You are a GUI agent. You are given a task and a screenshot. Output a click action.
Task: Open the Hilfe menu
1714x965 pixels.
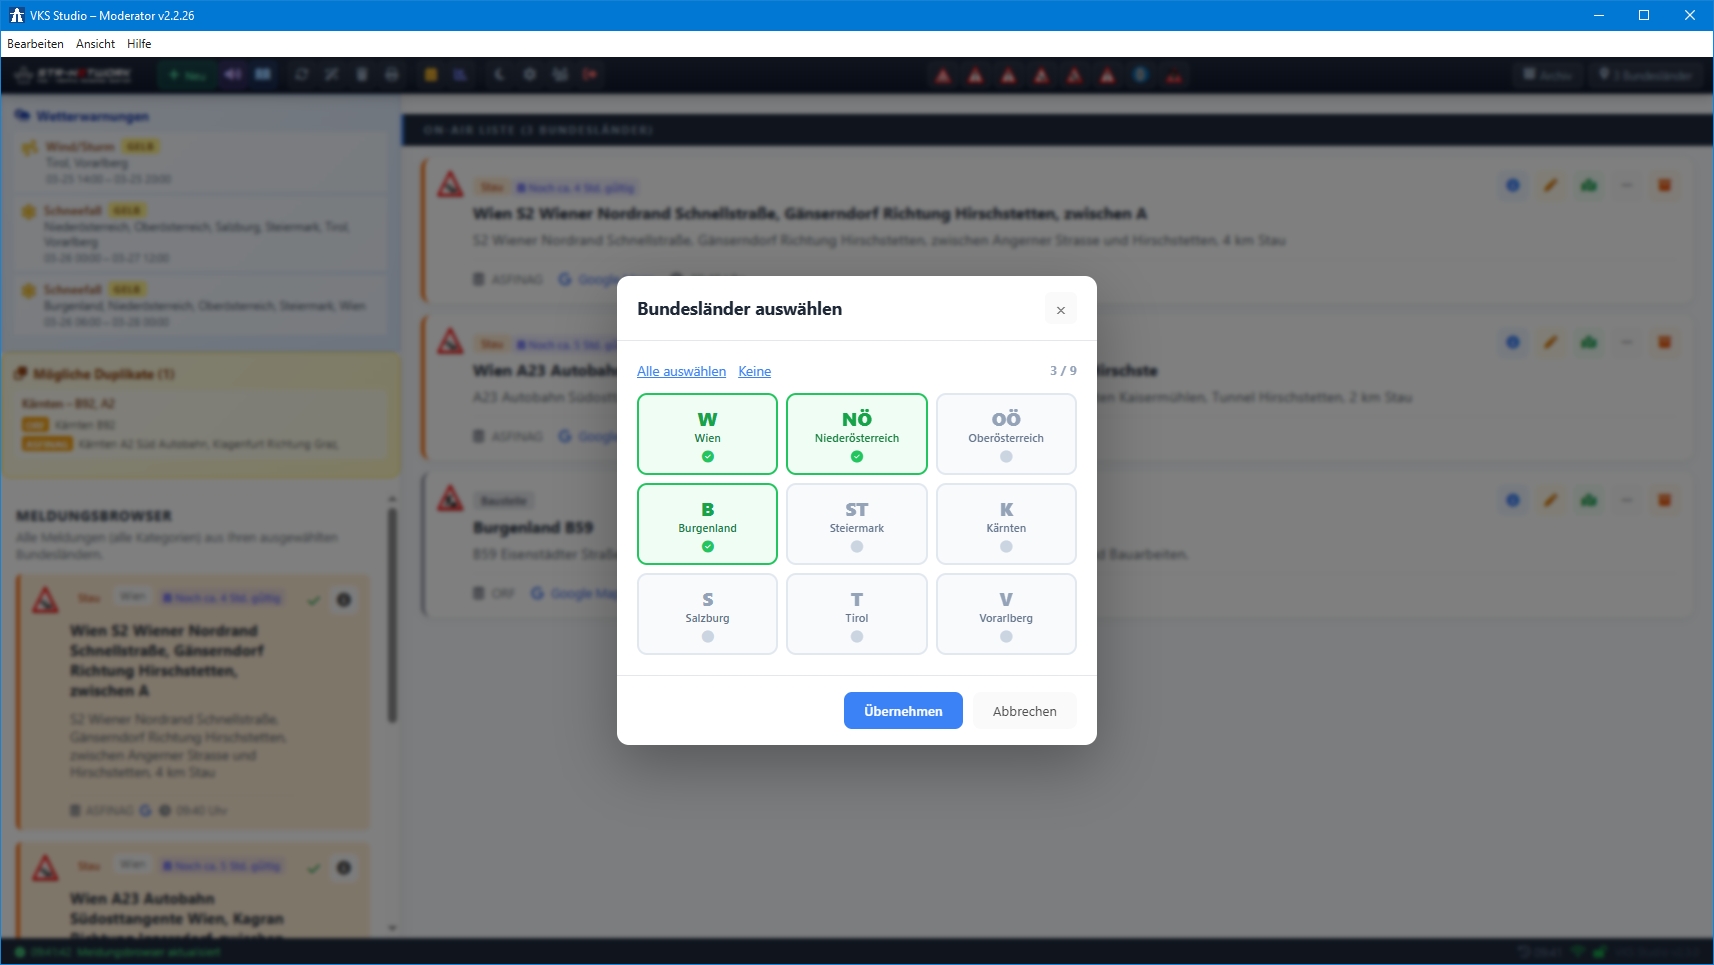(139, 44)
